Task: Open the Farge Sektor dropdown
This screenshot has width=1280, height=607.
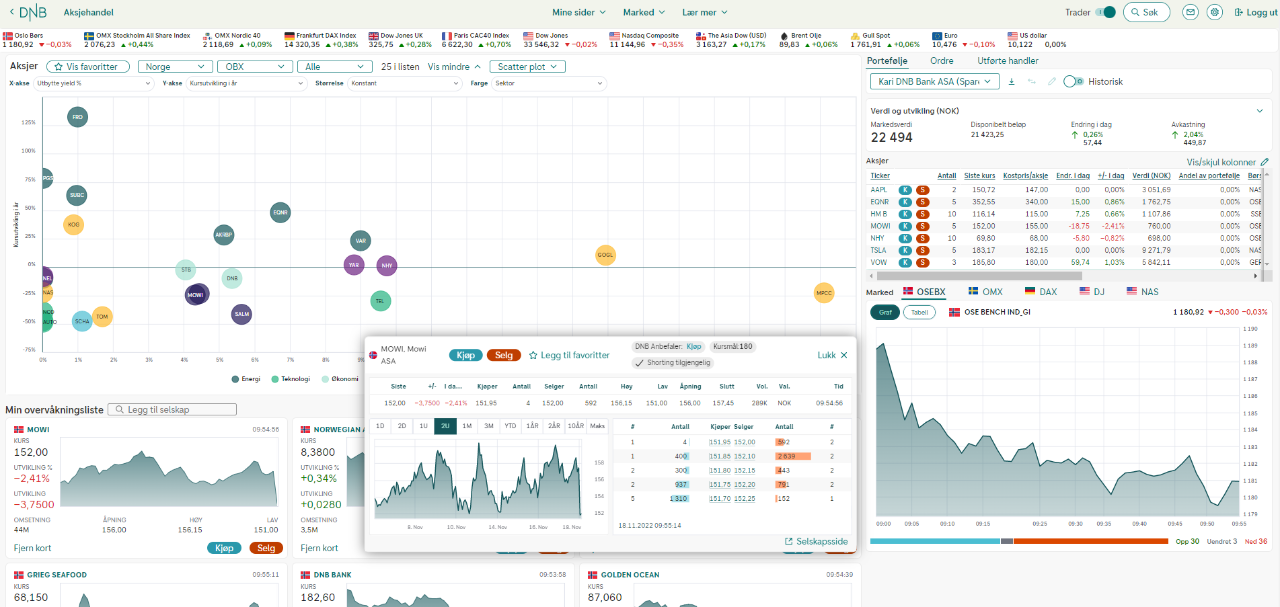Action: click(549, 83)
